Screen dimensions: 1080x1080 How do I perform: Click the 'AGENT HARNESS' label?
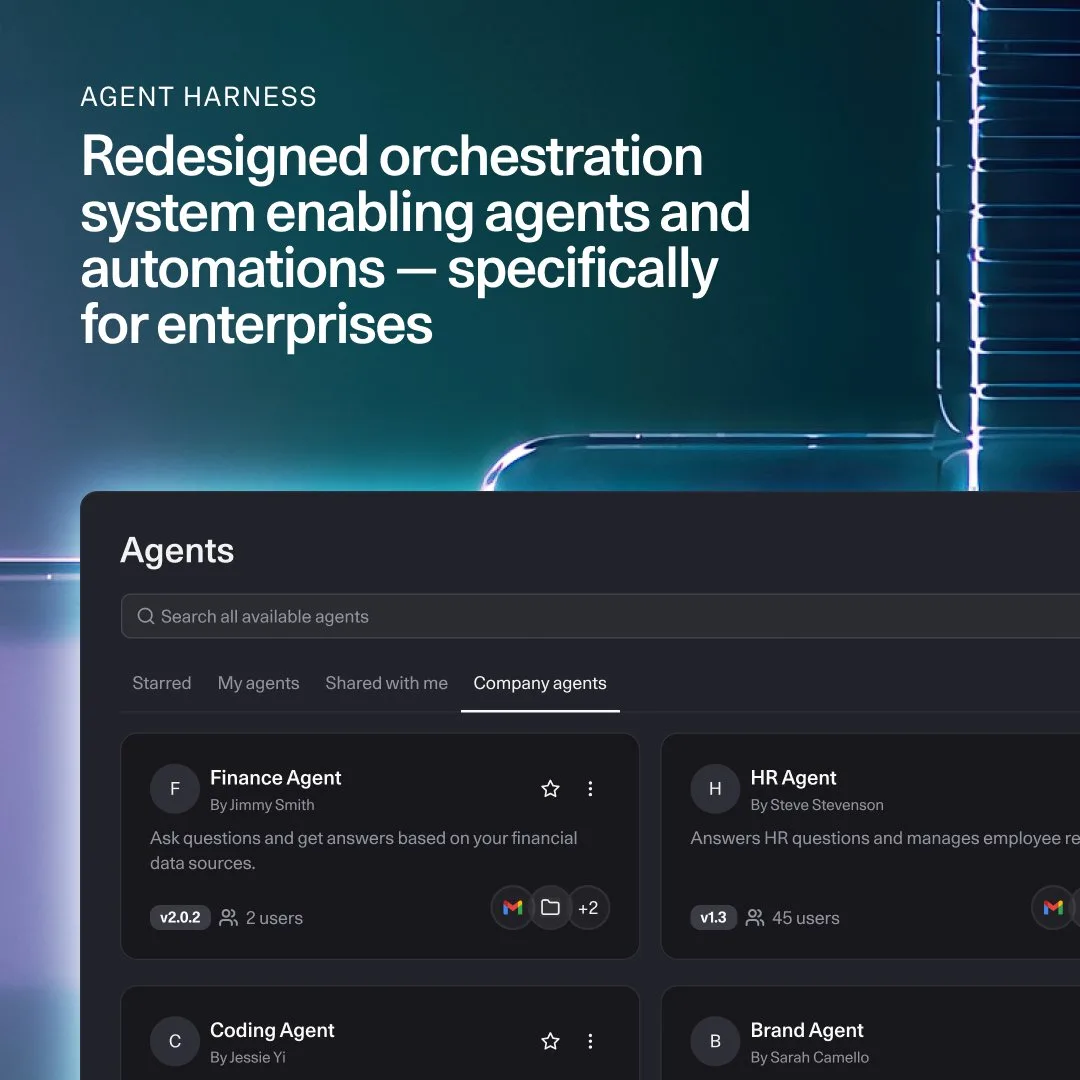198,96
